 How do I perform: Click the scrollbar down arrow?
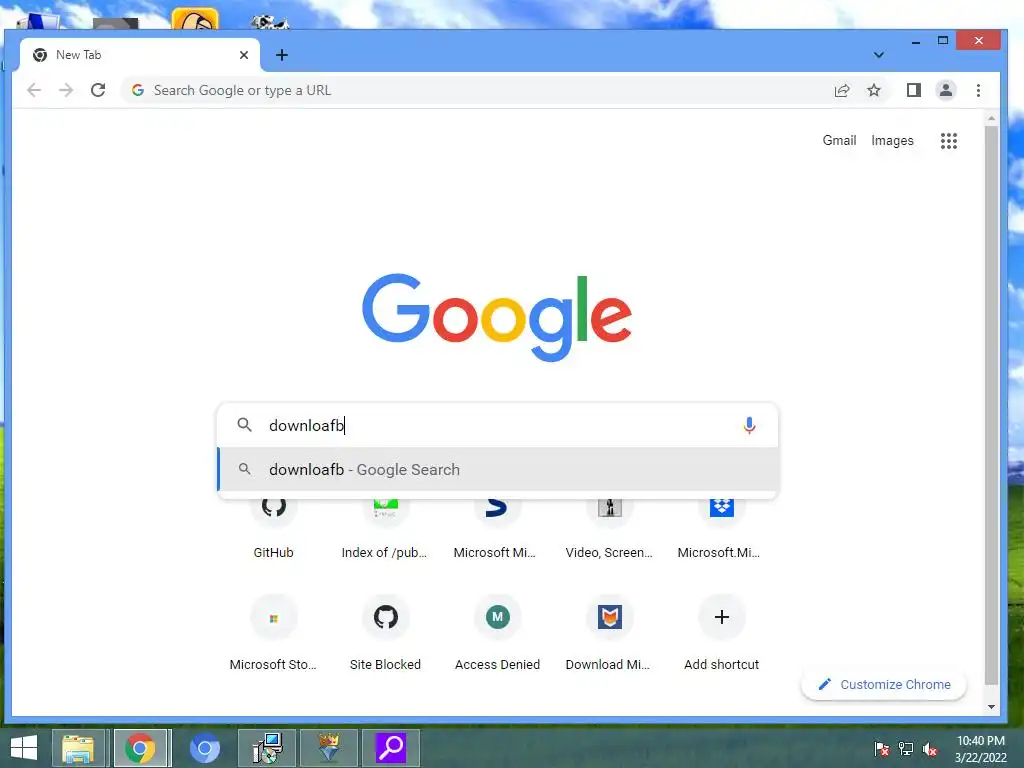(991, 707)
